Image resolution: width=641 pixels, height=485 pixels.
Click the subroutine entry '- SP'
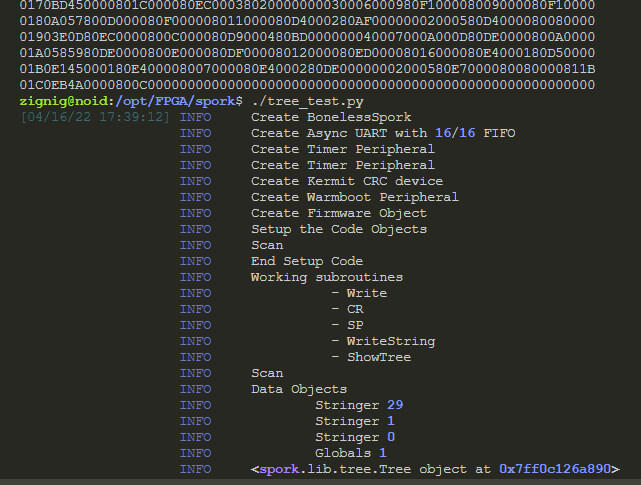(x=347, y=325)
